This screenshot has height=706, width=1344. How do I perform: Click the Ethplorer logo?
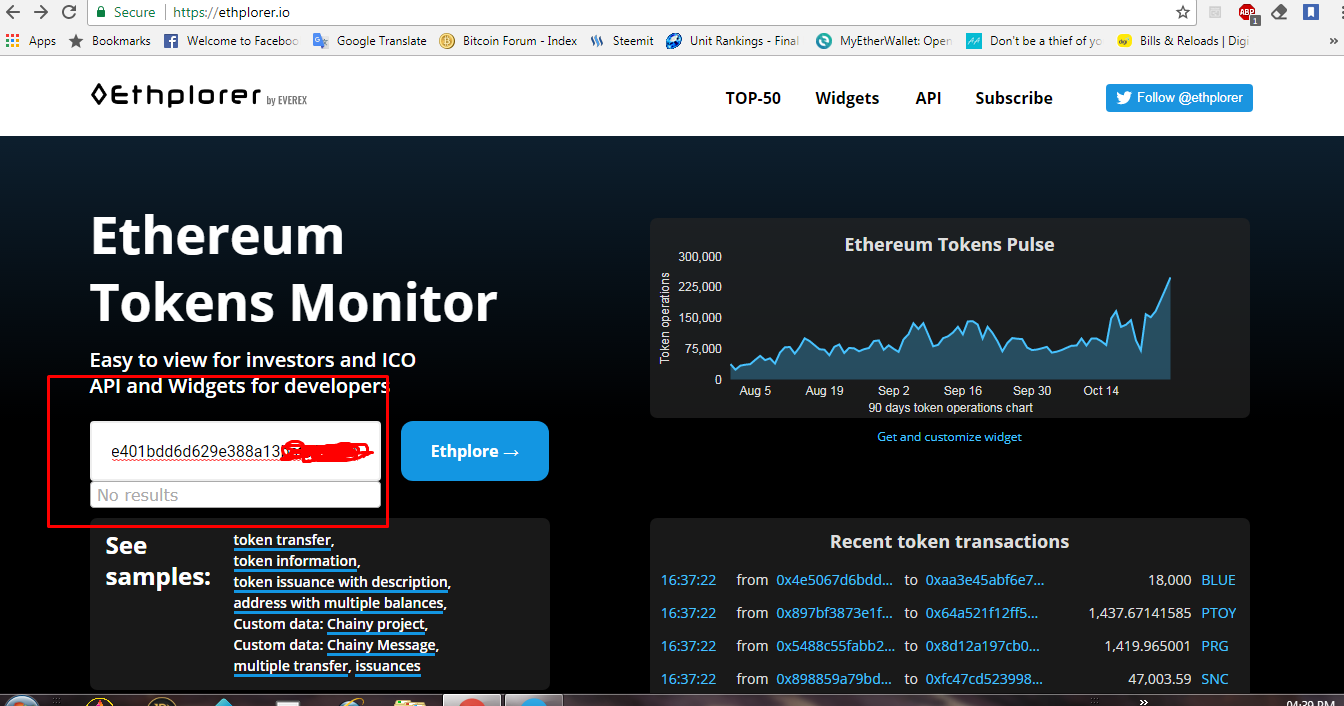[x=198, y=96]
